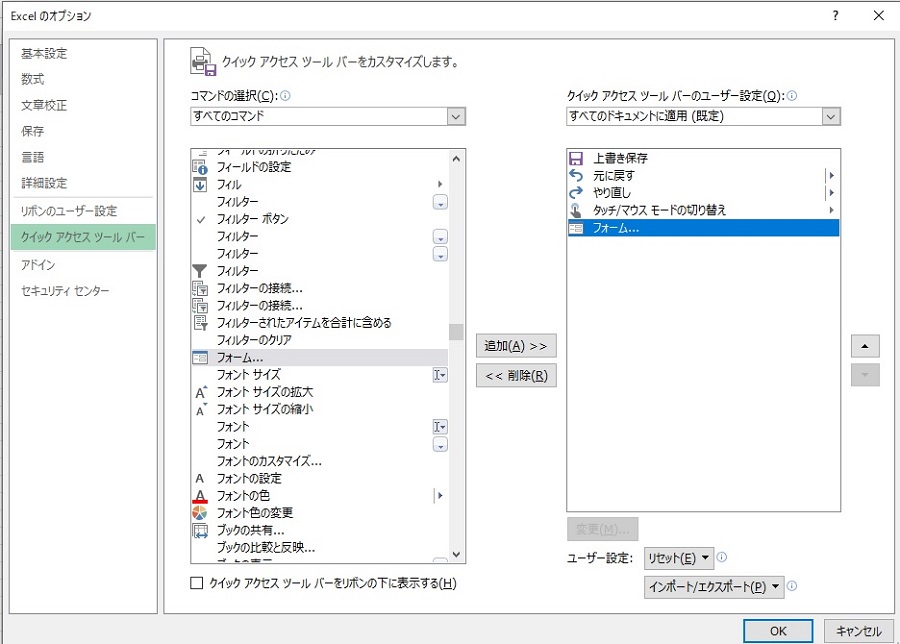The width and height of the screenshot is (900, 644).
Task: Click info icon next to リセット(E)
Action: pos(722,557)
